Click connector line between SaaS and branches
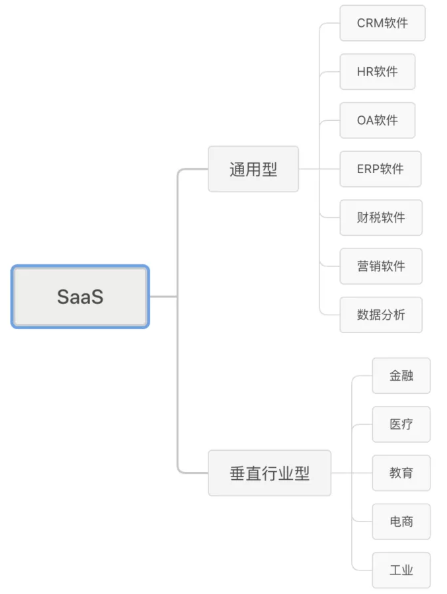447x594 pixels. (163, 296)
